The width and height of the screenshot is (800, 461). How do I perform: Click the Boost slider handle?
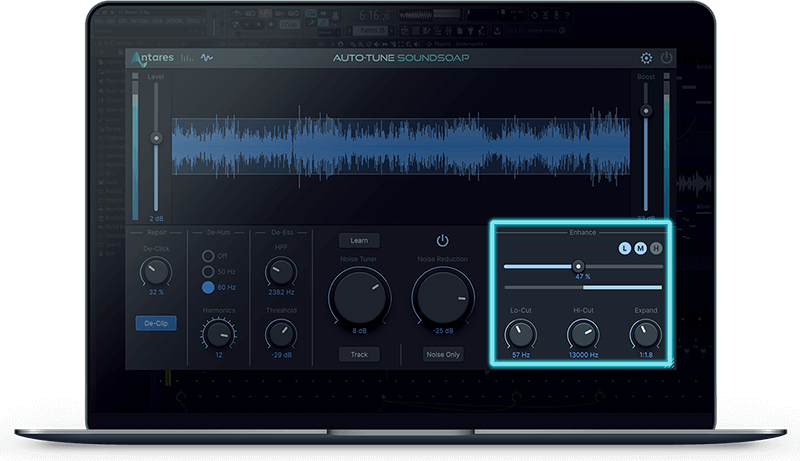click(646, 111)
